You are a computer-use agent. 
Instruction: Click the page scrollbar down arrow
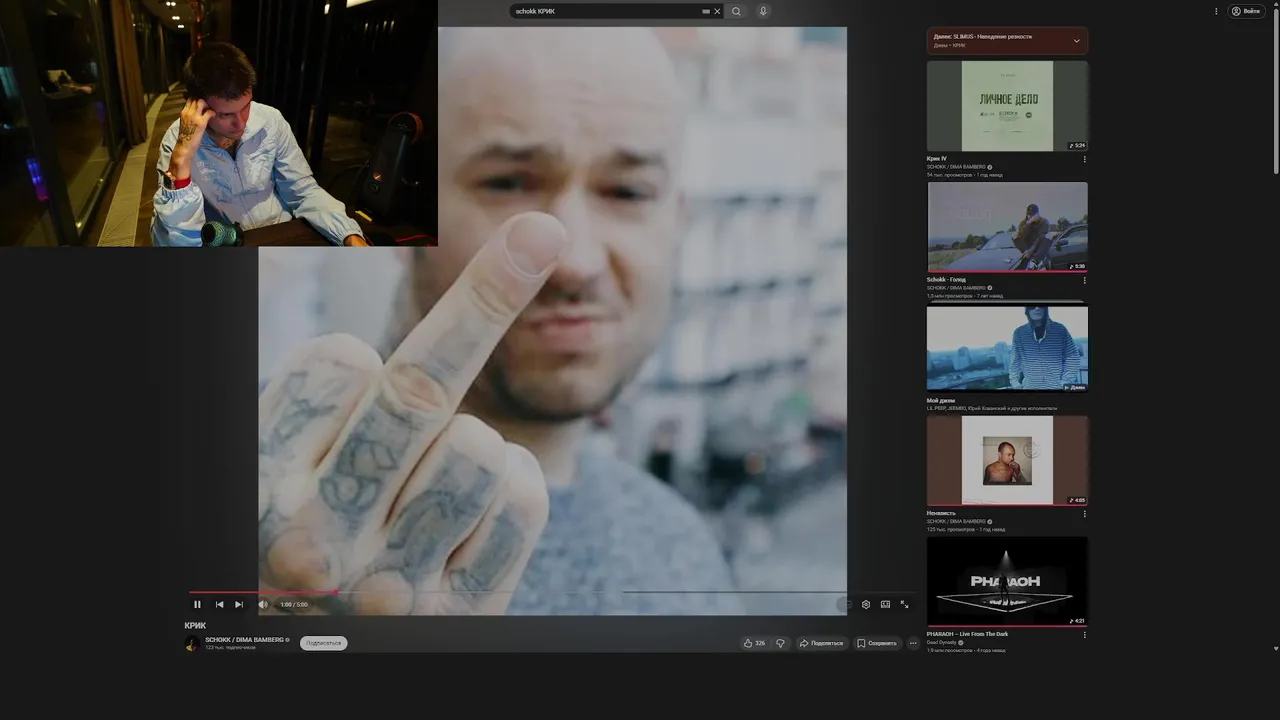(1275, 649)
